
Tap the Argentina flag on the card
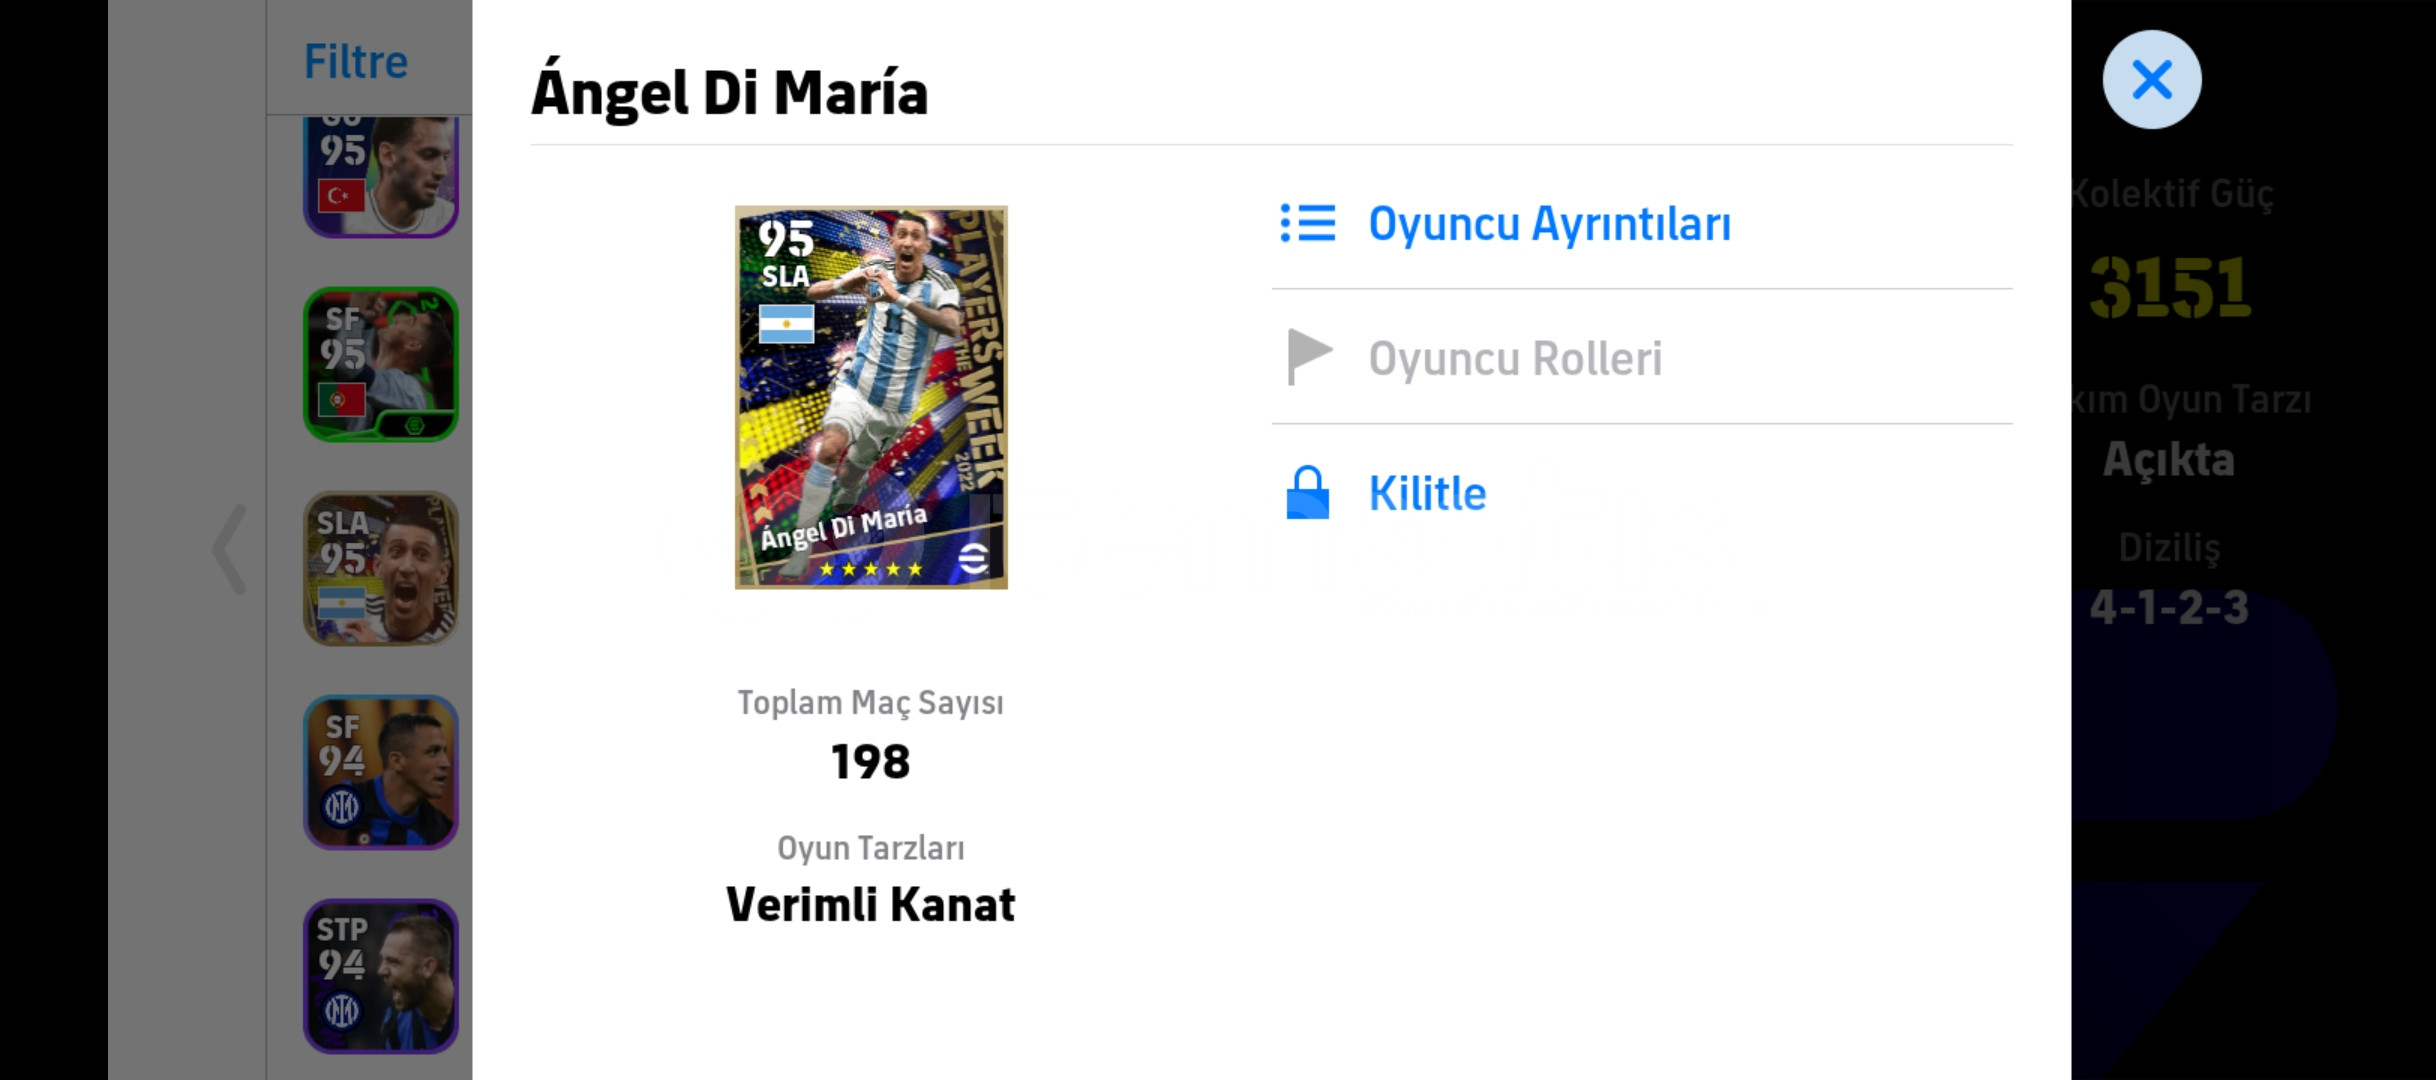click(x=786, y=324)
